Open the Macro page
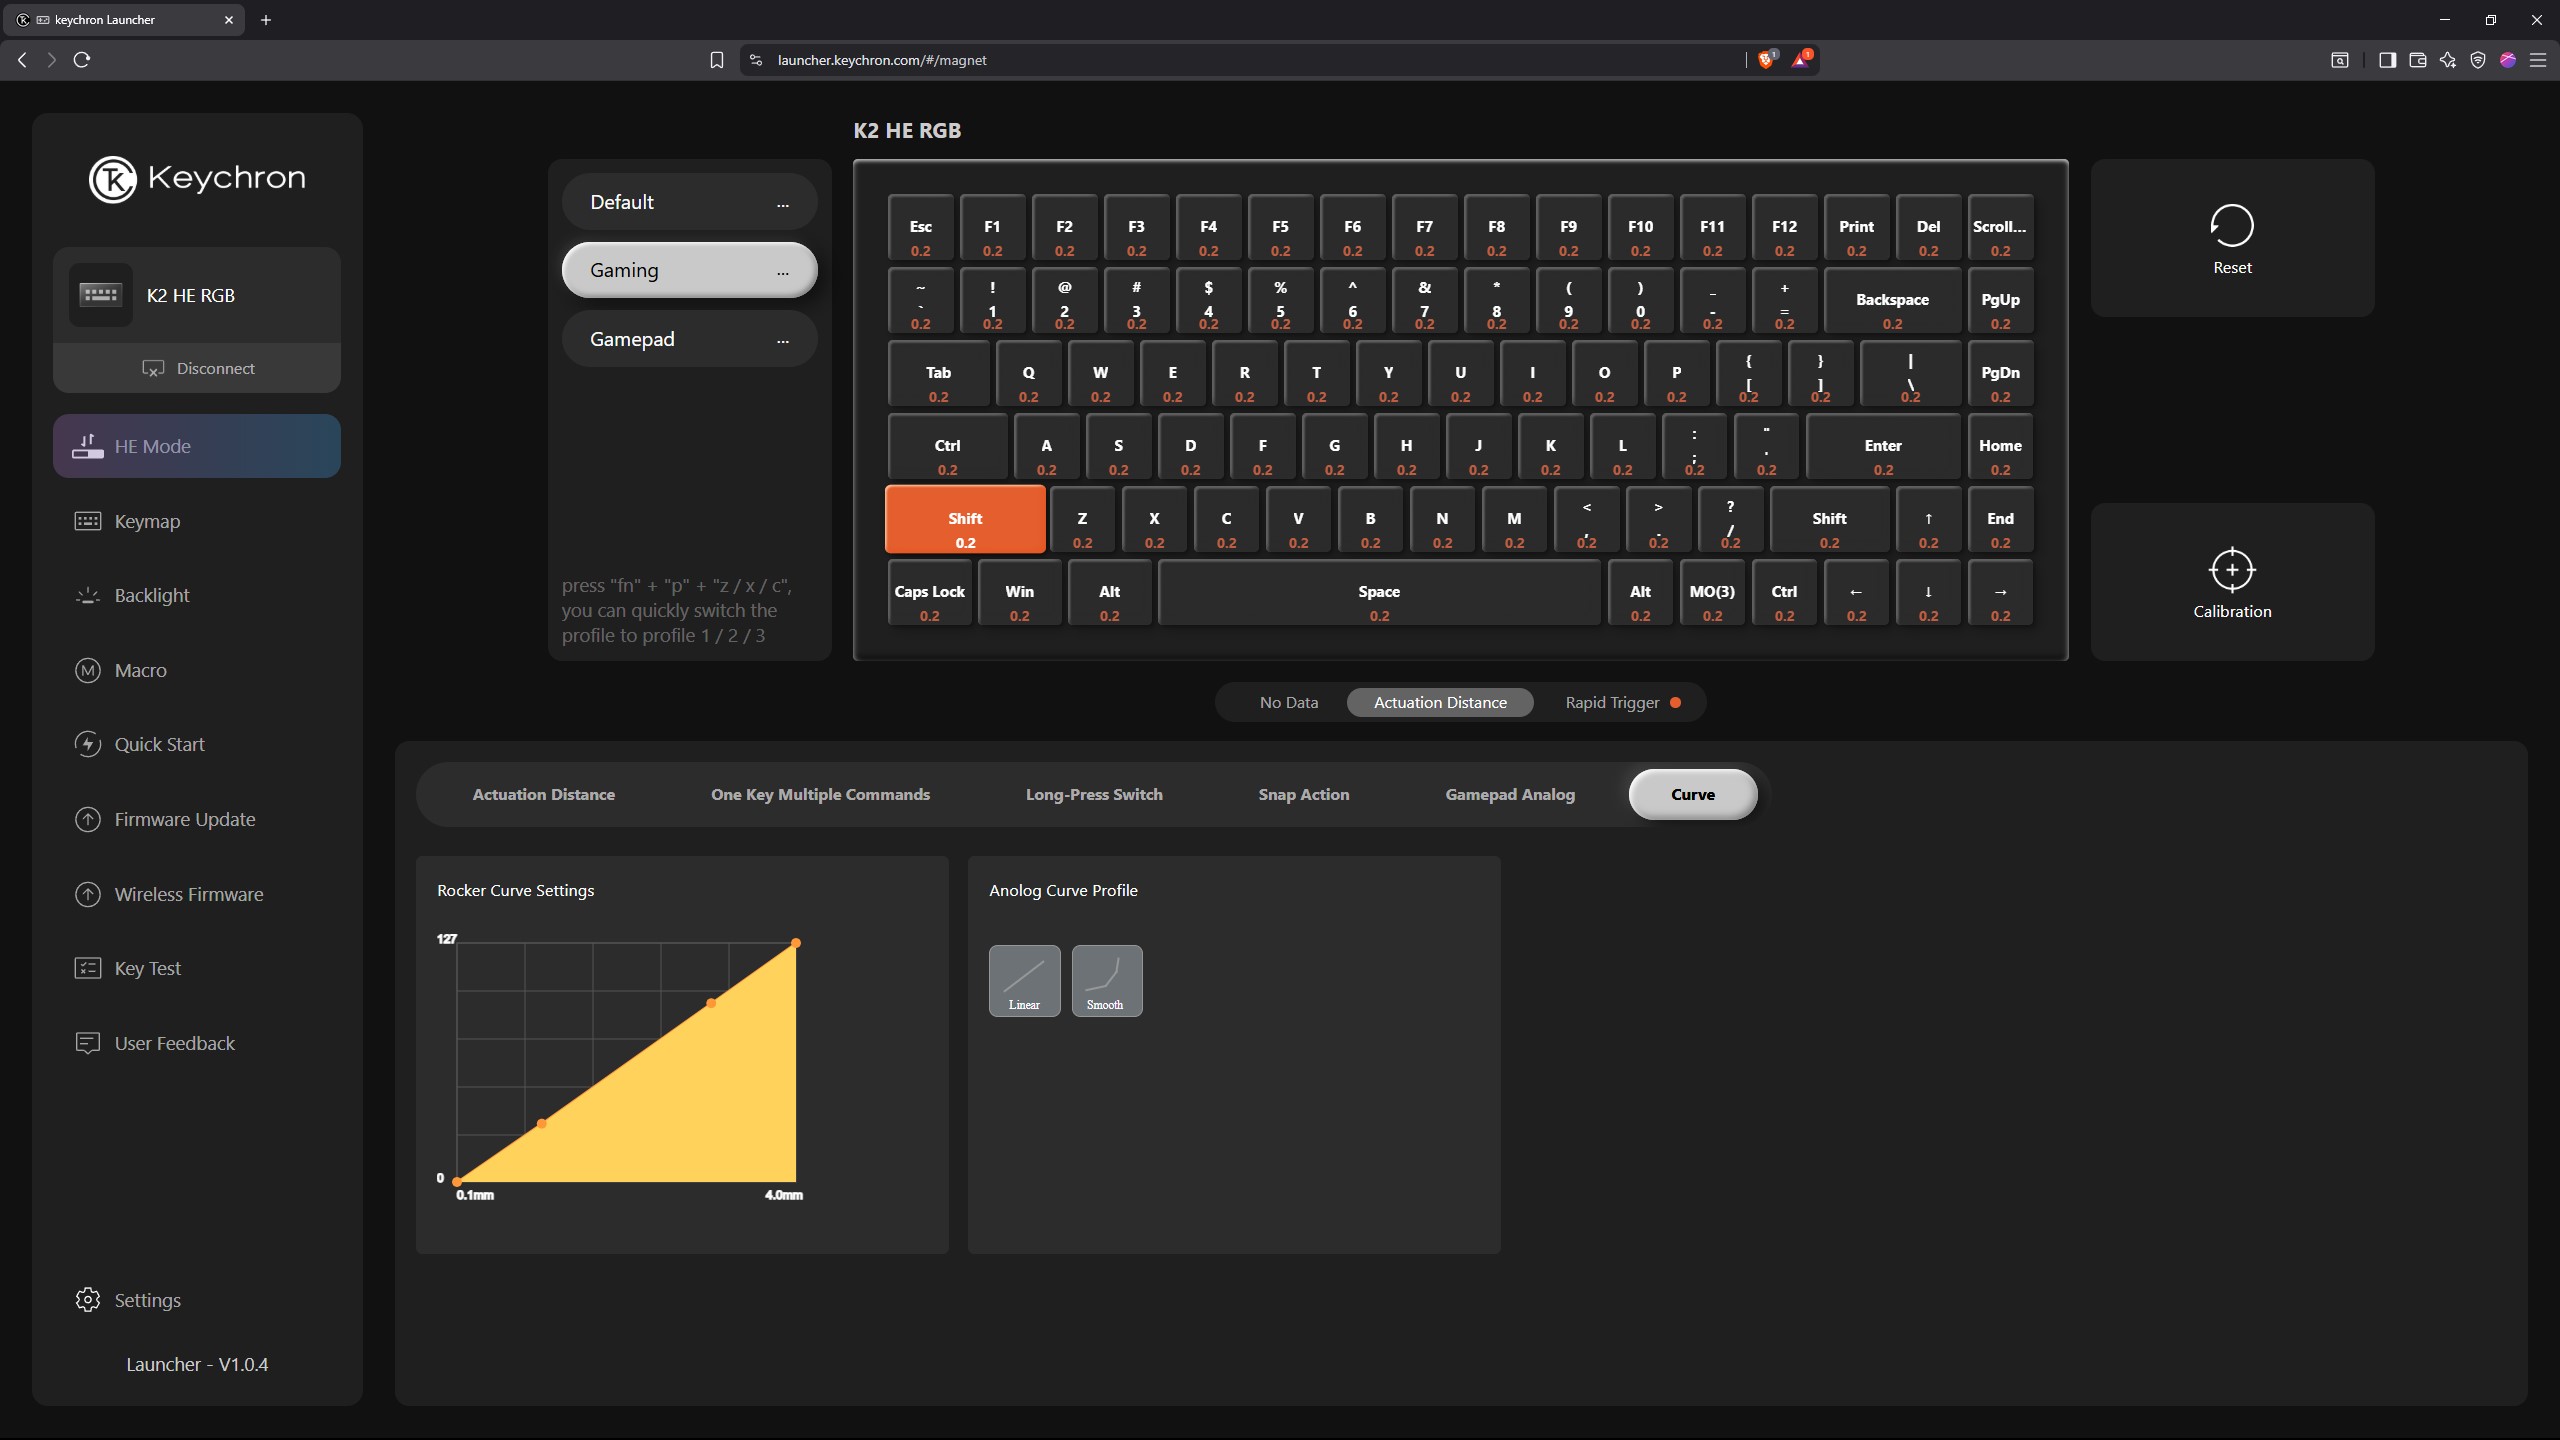Image resolution: width=2560 pixels, height=1440 pixels. pyautogui.click(x=140, y=670)
